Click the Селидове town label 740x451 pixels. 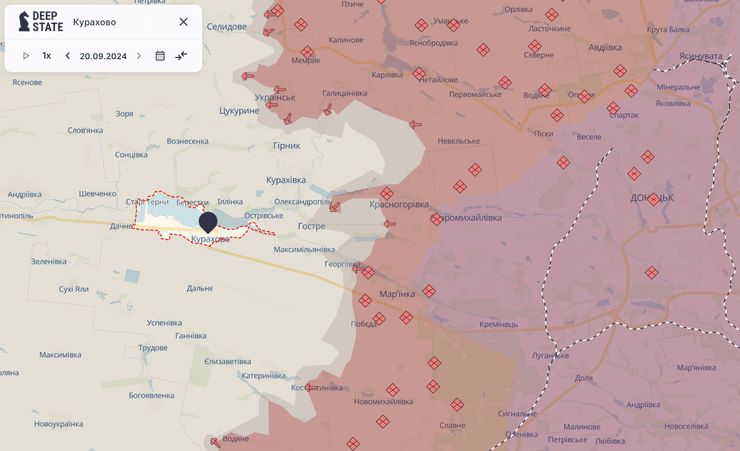226,27
